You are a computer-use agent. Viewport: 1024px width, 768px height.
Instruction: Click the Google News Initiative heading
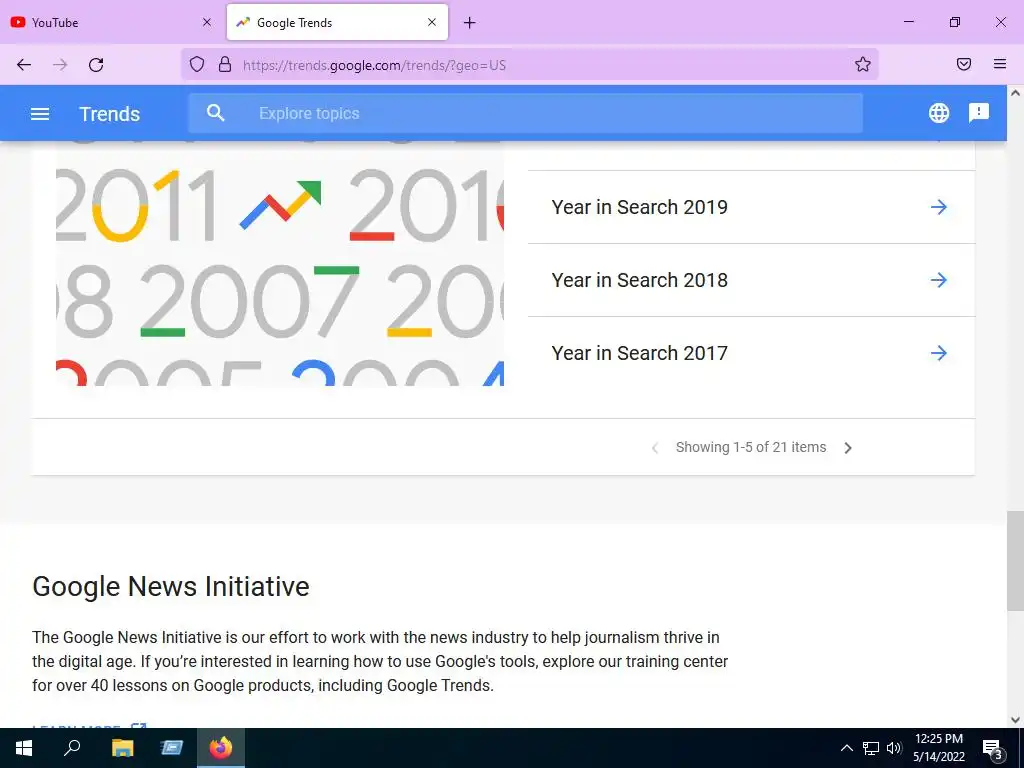[x=170, y=586]
